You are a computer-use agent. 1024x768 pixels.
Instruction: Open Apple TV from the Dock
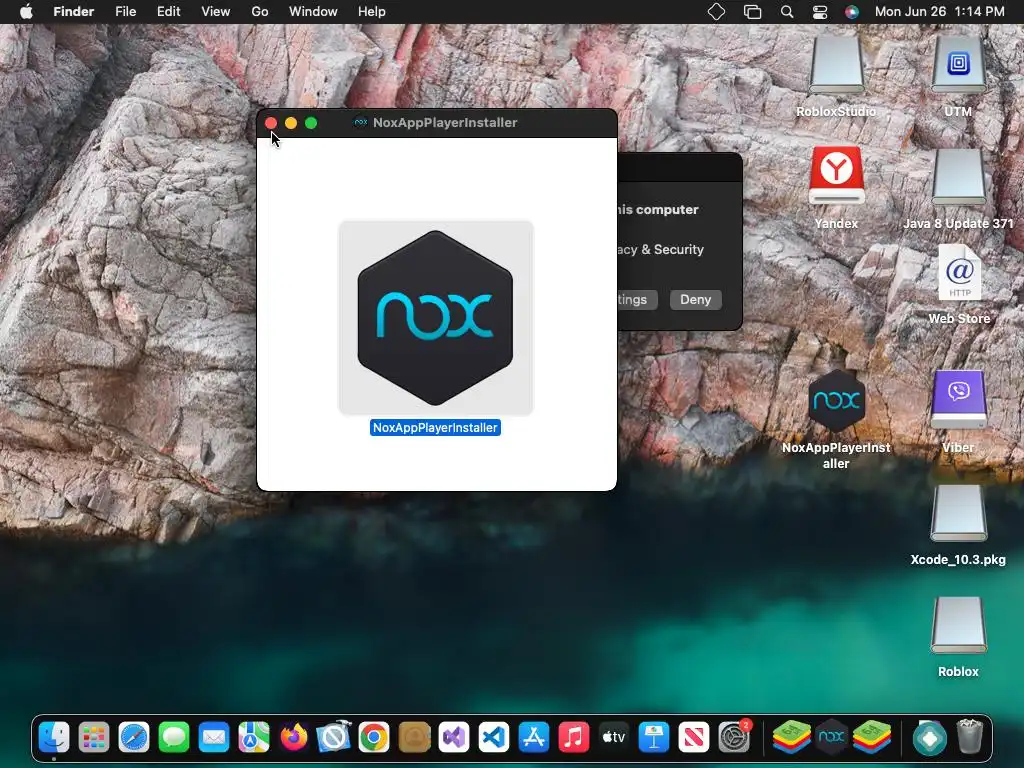tap(613, 738)
